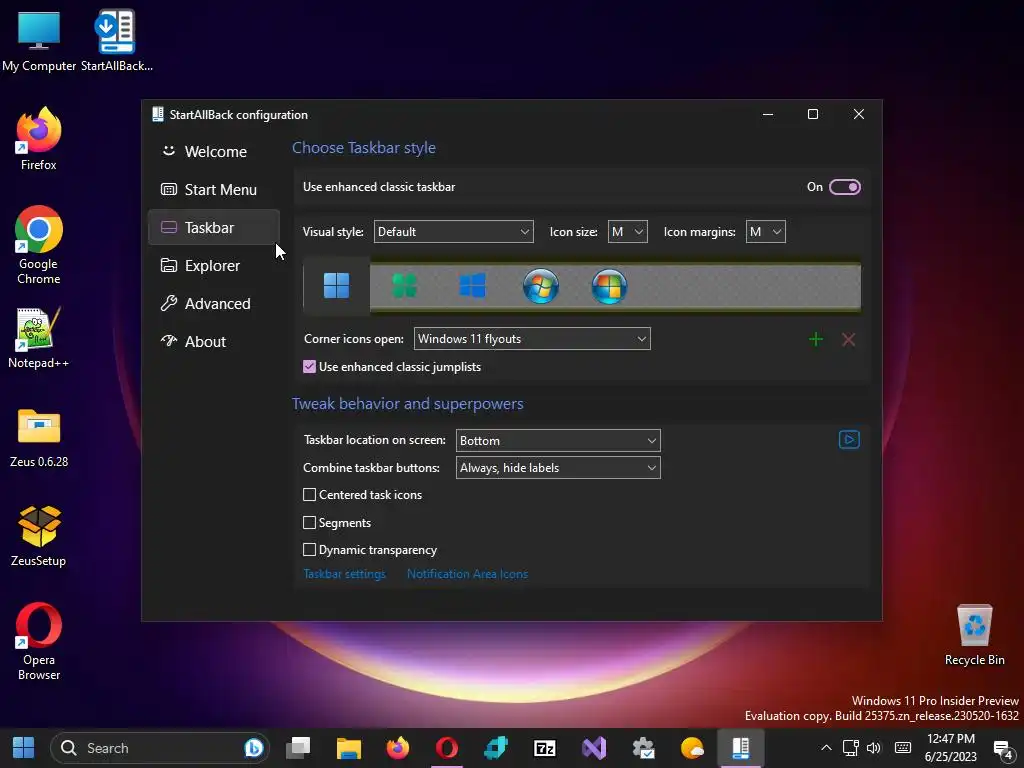Pick the Windows 10 blue logo start button
The image size is (1024, 768).
[x=472, y=285]
